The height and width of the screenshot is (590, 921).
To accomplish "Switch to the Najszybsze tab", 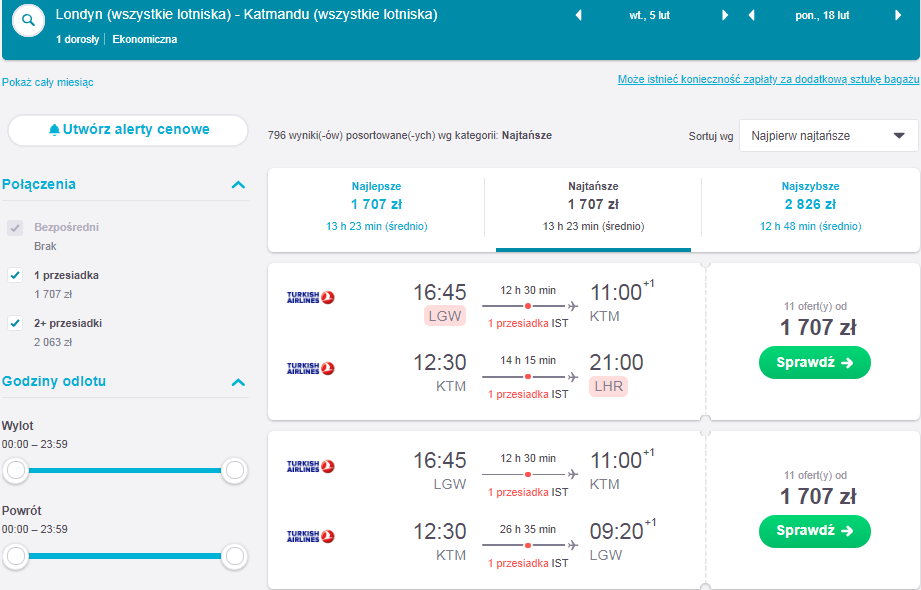I will [x=811, y=206].
